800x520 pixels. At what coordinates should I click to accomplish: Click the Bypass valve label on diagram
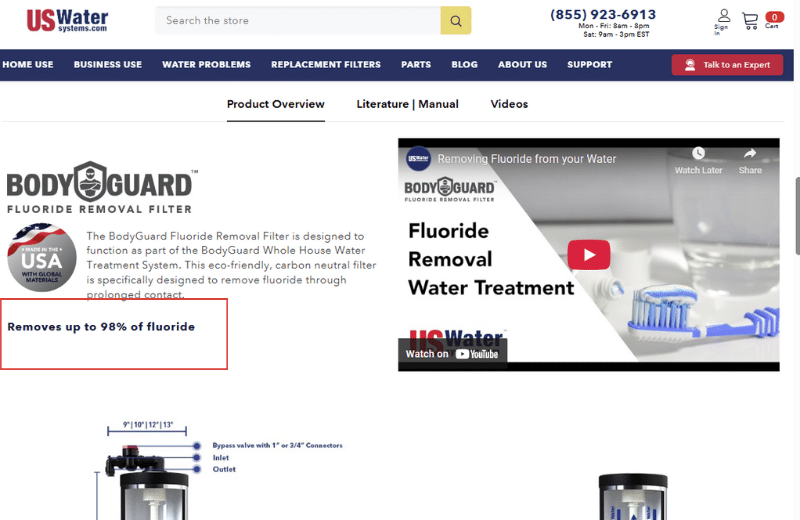point(278,445)
